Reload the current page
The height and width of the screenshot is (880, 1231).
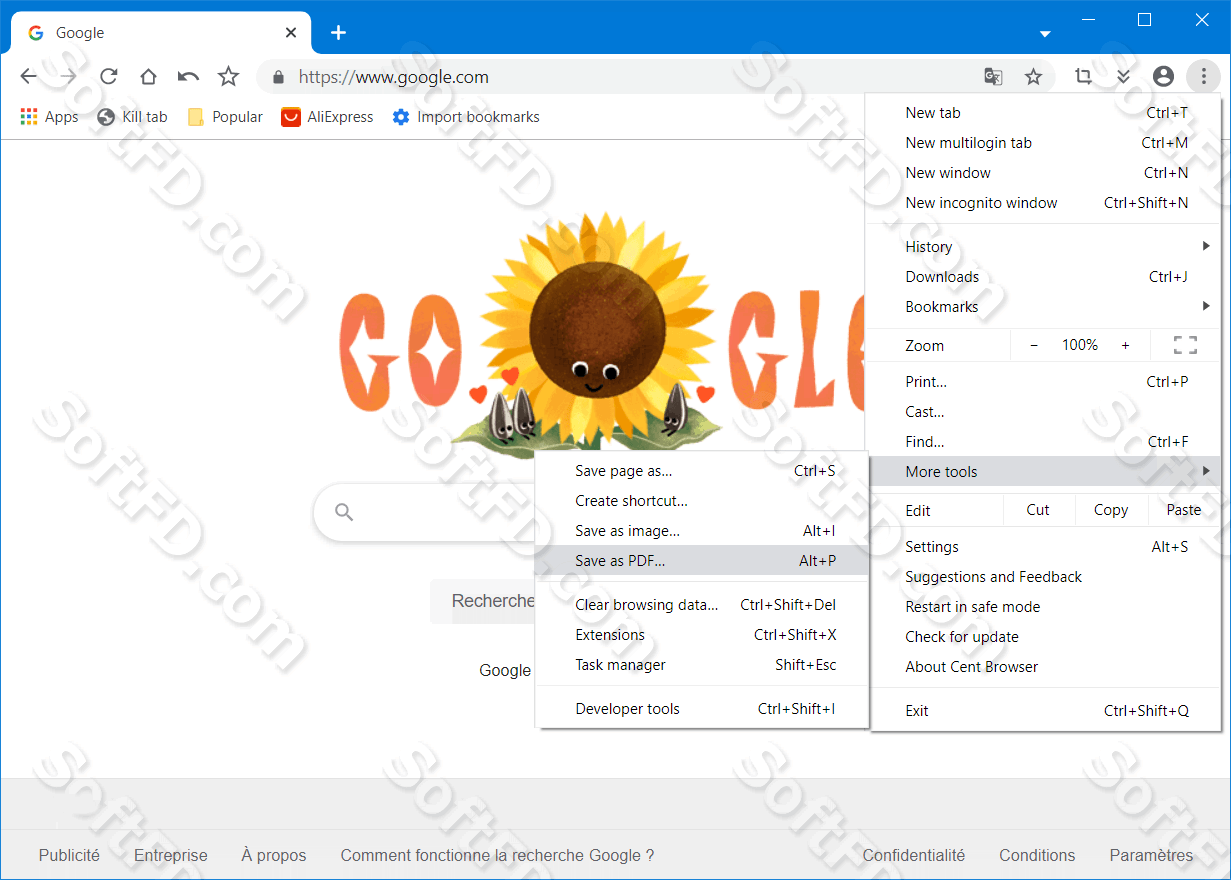(108, 76)
